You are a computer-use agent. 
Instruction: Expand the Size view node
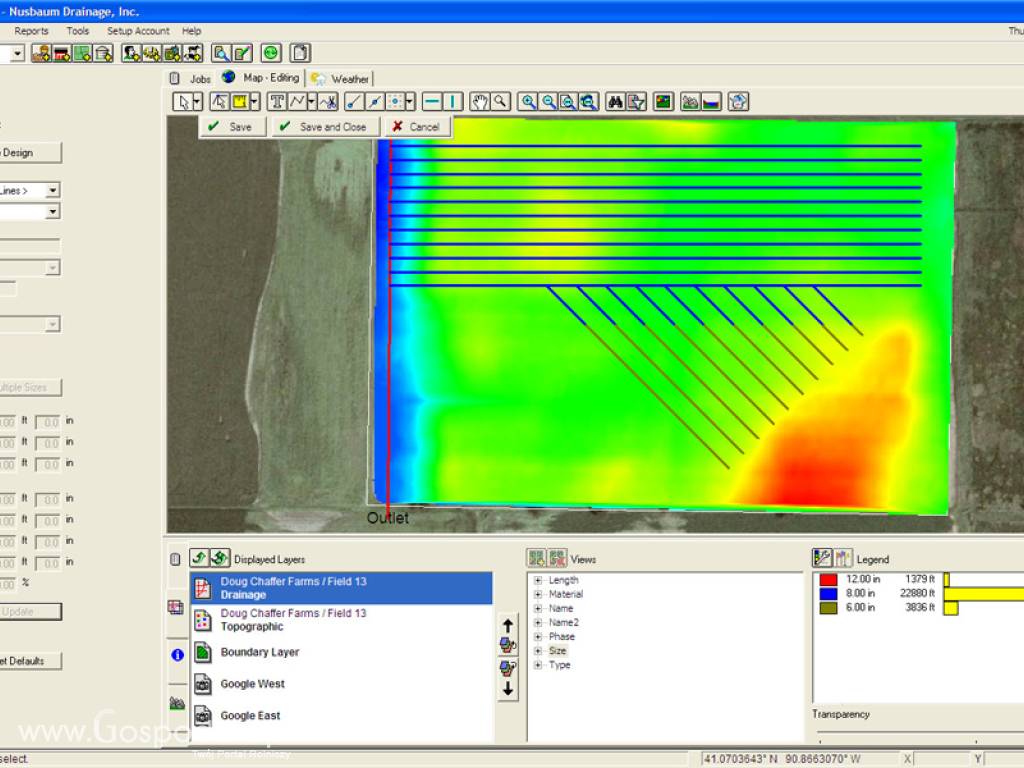coord(537,651)
